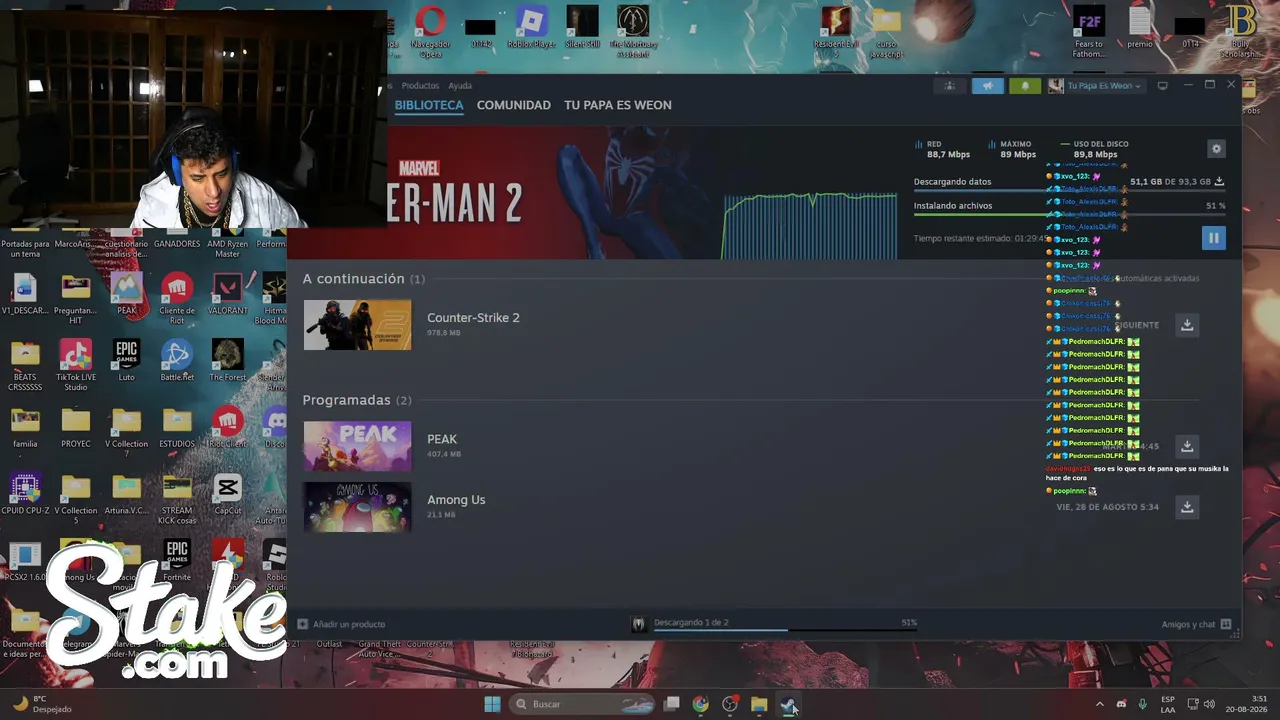Image resolution: width=1280 pixels, height=720 pixels.
Task: Pause the current Steam download
Action: [x=1213, y=237]
